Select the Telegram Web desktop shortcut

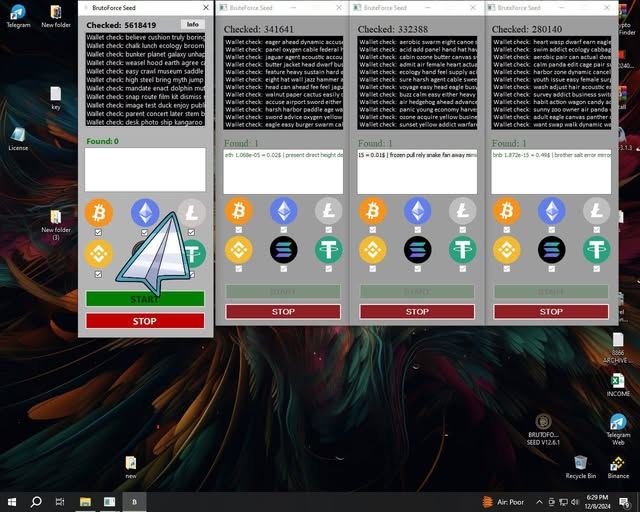click(618, 425)
